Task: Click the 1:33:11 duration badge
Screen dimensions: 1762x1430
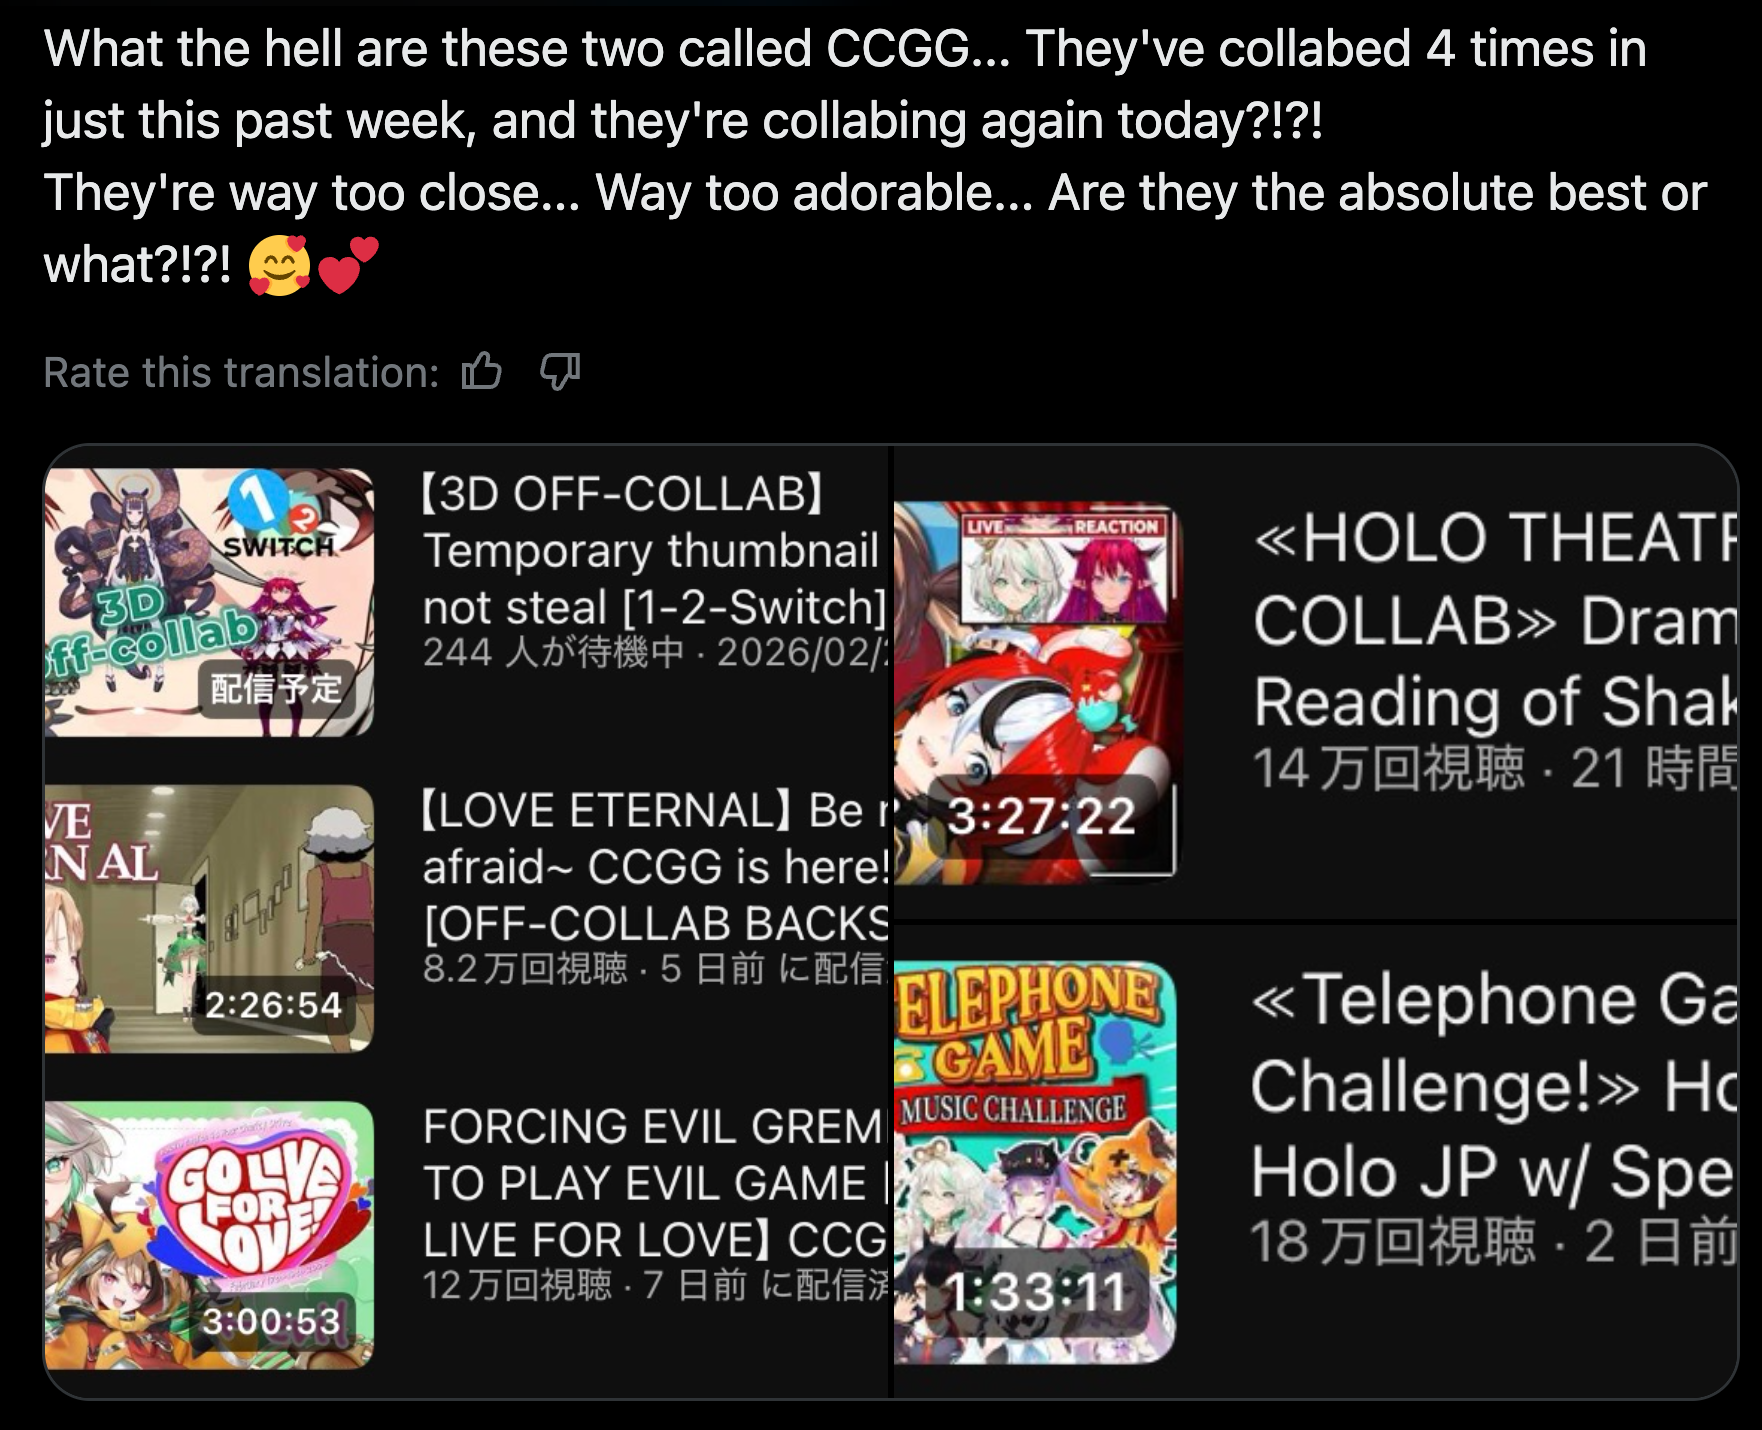Action: pyautogui.click(x=1036, y=1292)
